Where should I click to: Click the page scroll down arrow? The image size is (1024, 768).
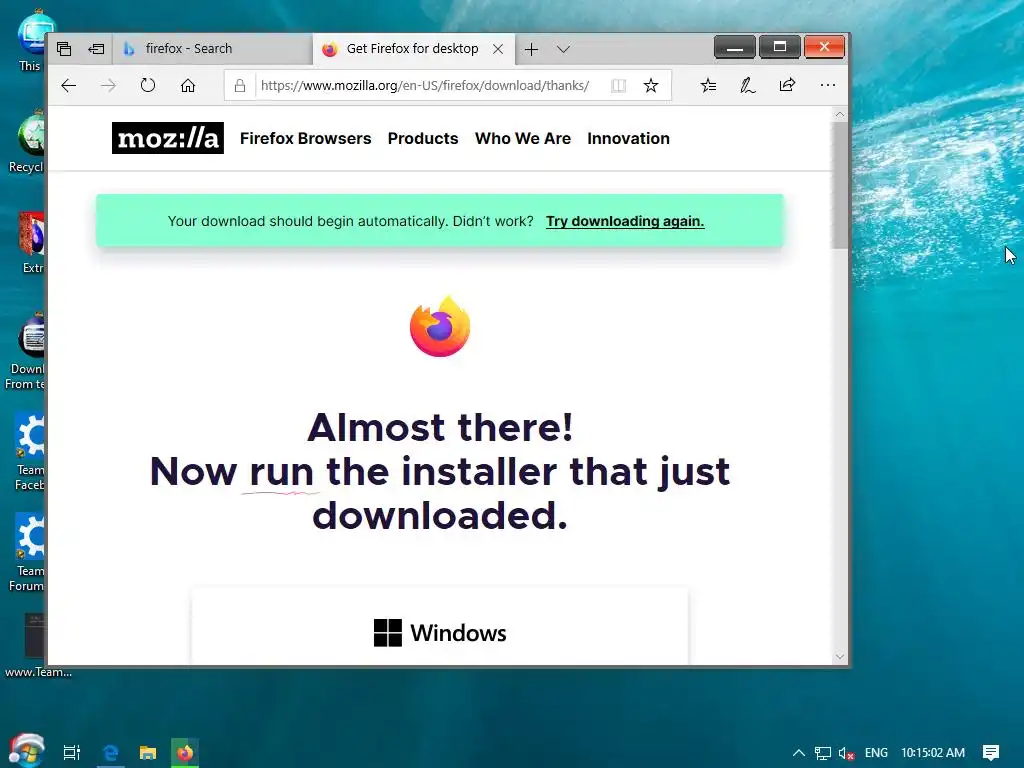(840, 656)
